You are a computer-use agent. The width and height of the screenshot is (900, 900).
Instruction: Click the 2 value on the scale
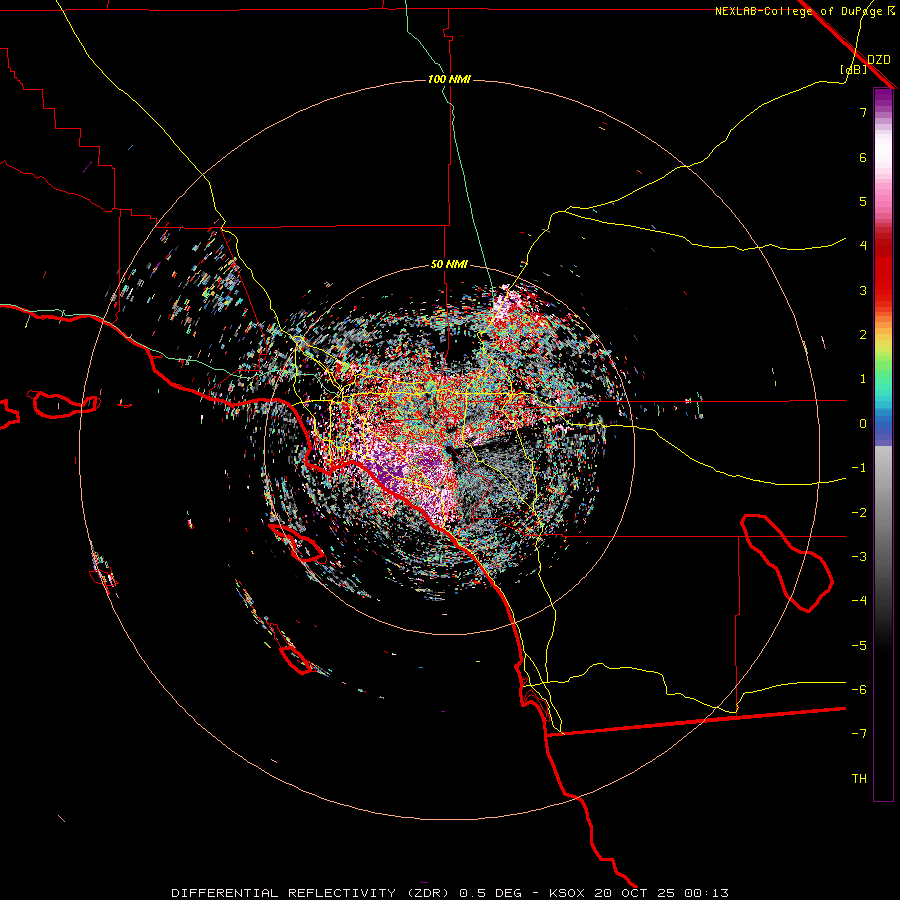click(863, 335)
